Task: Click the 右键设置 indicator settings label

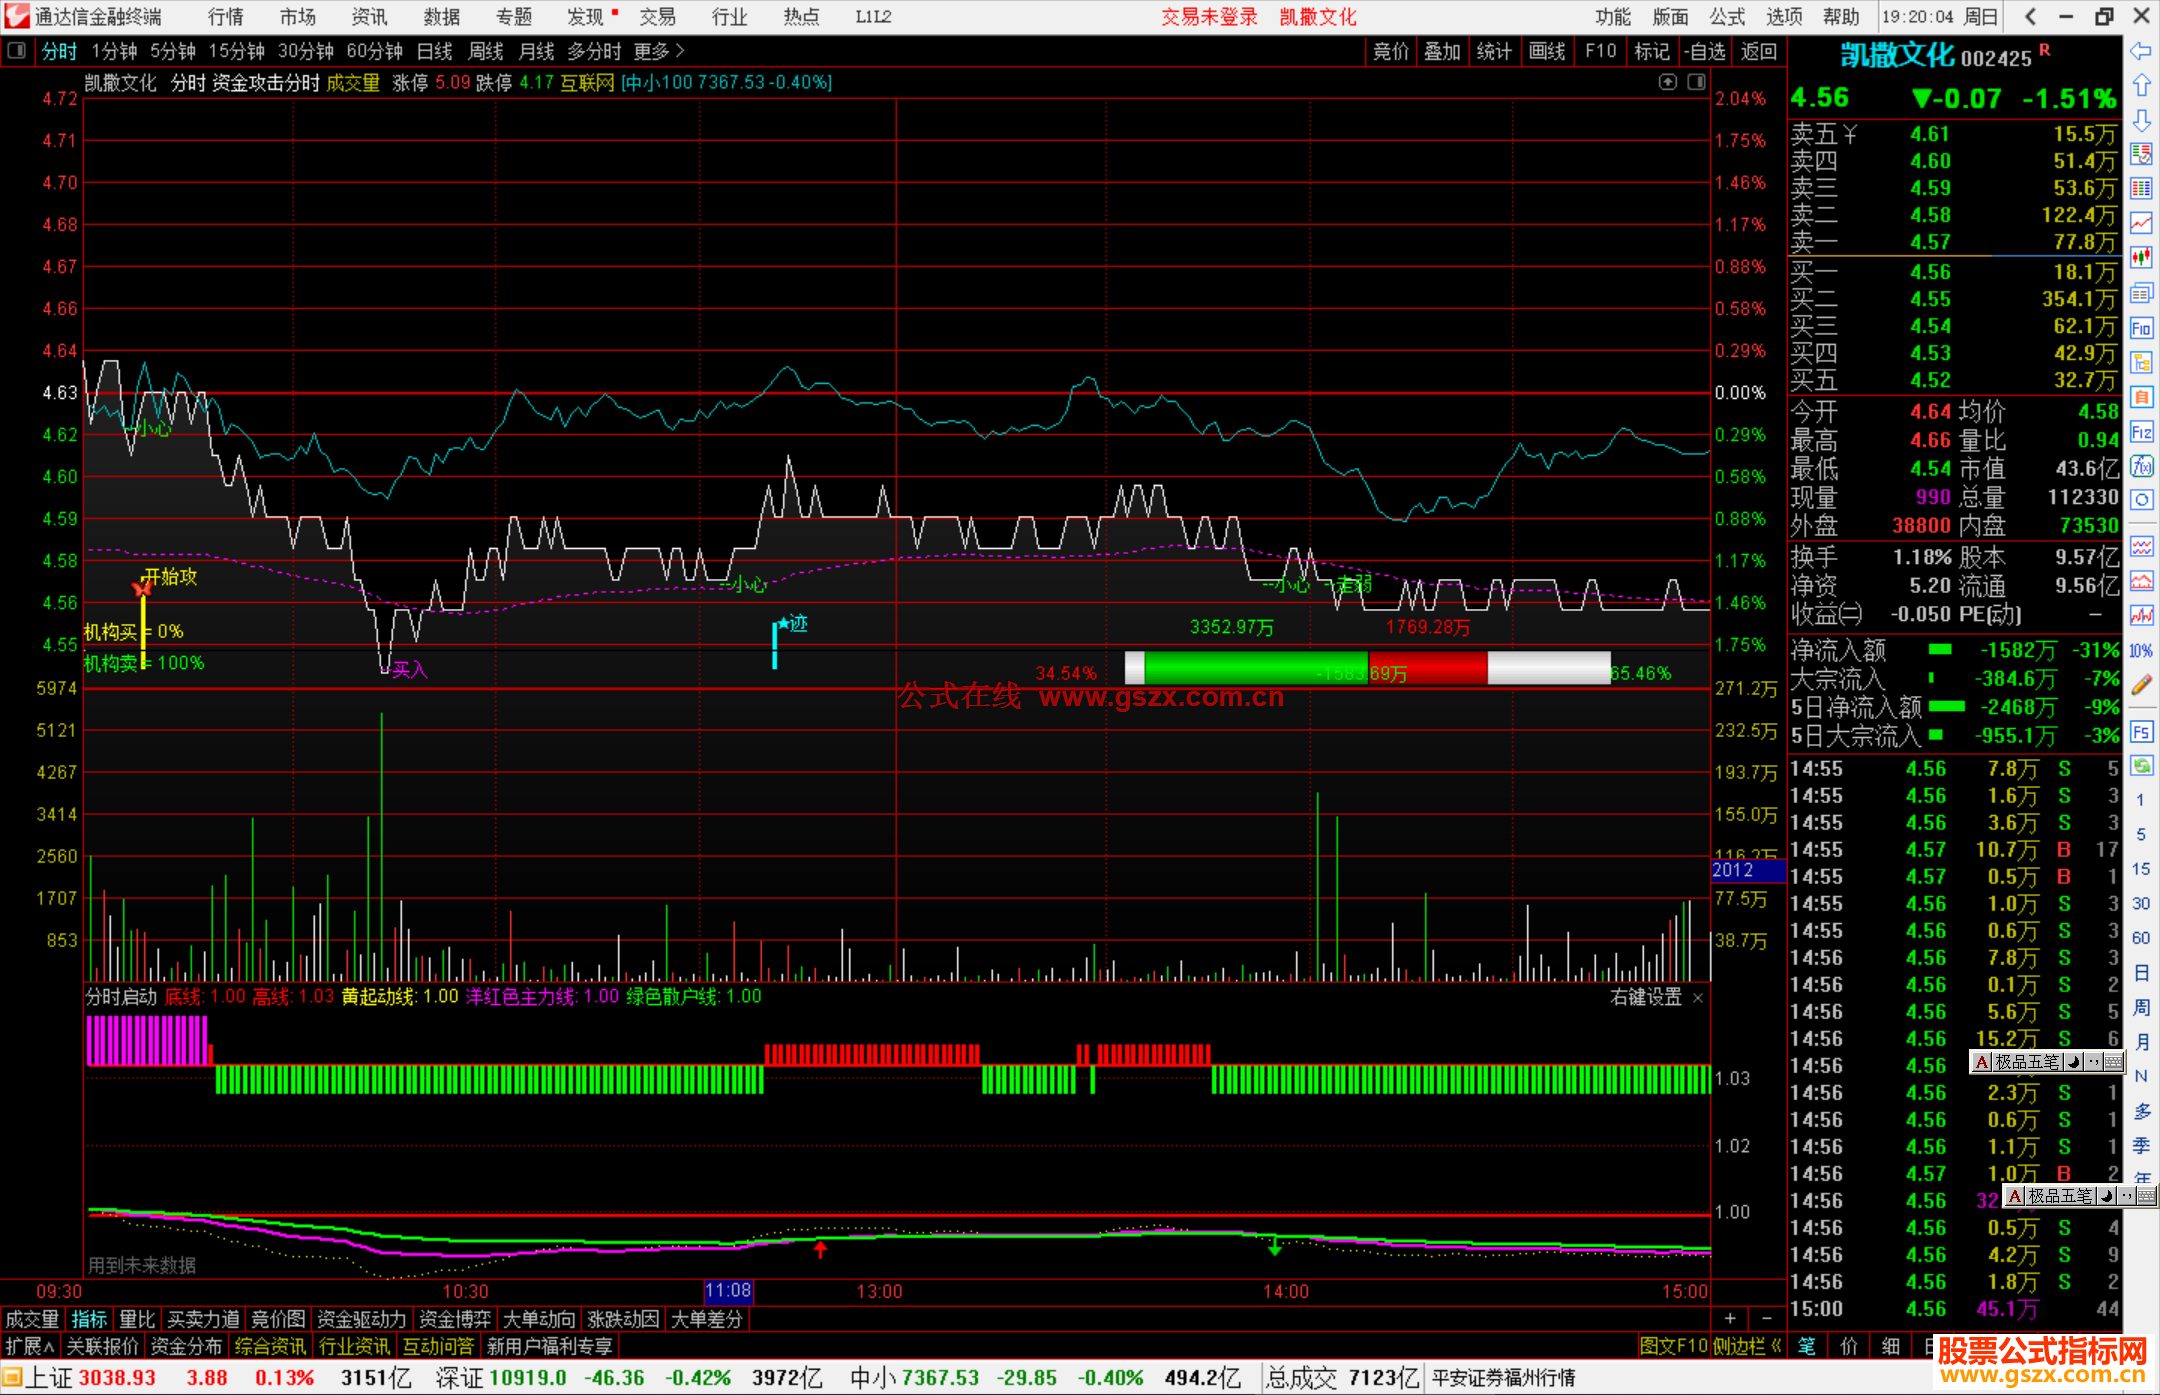Action: 1646,997
